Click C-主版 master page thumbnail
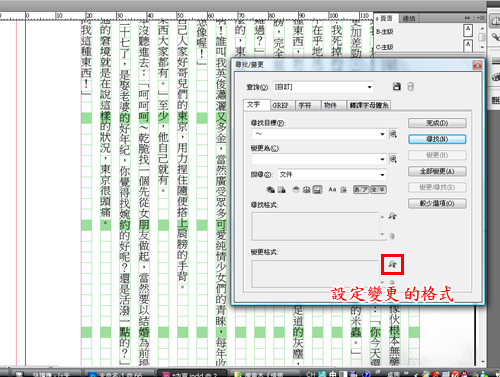500x377 pixels. point(468,46)
